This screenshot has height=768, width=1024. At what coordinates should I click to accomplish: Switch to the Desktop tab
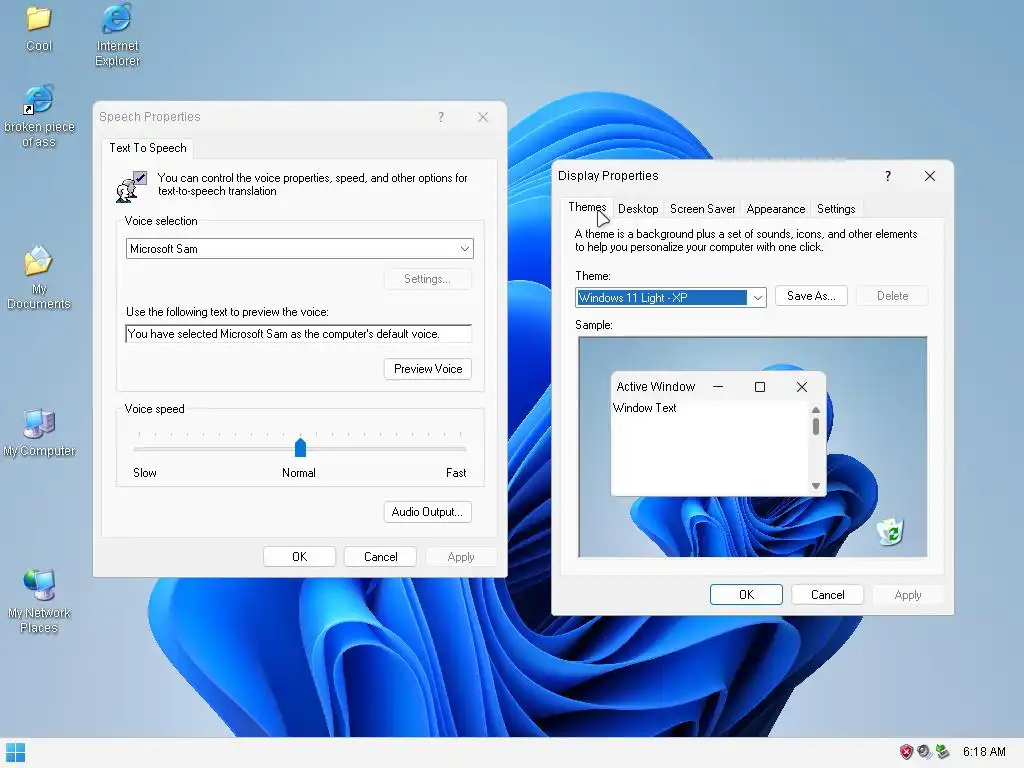click(x=638, y=209)
